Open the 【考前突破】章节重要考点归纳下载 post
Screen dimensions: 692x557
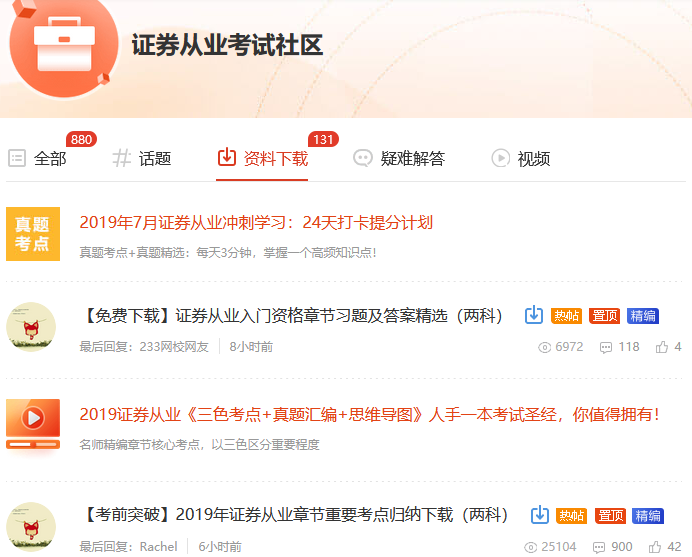tap(296, 515)
